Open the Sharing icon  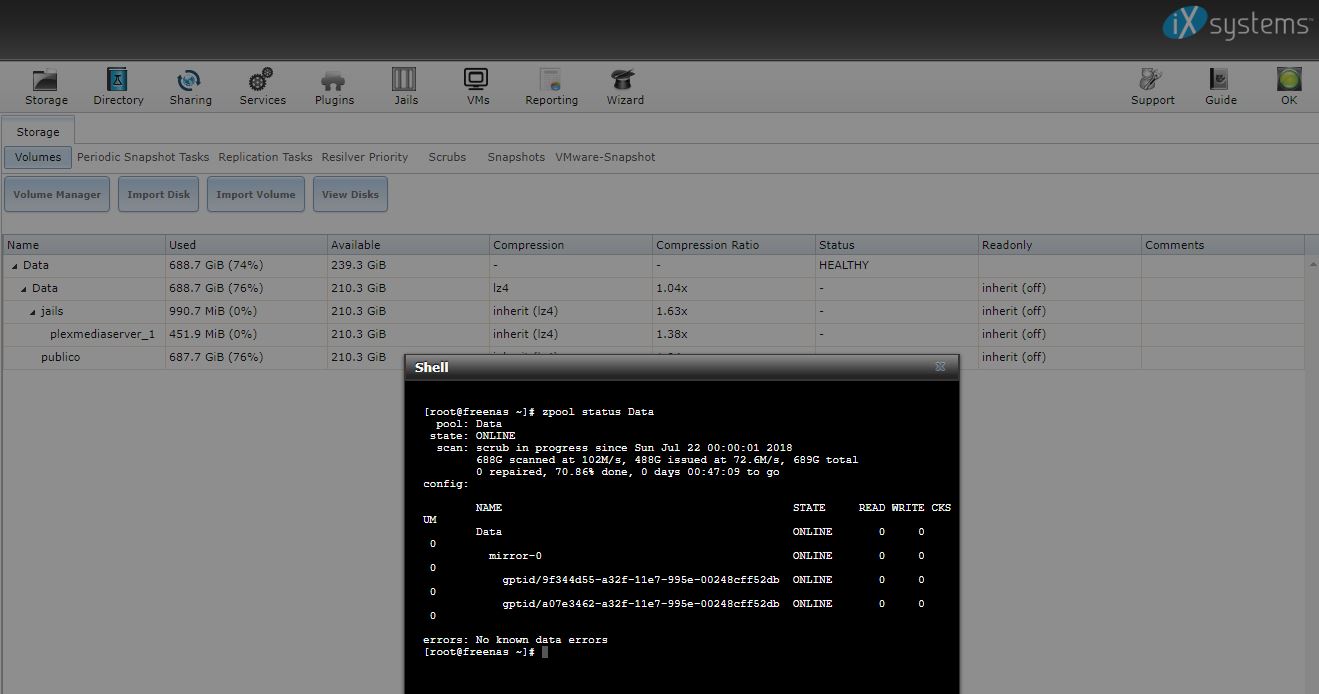pos(190,86)
